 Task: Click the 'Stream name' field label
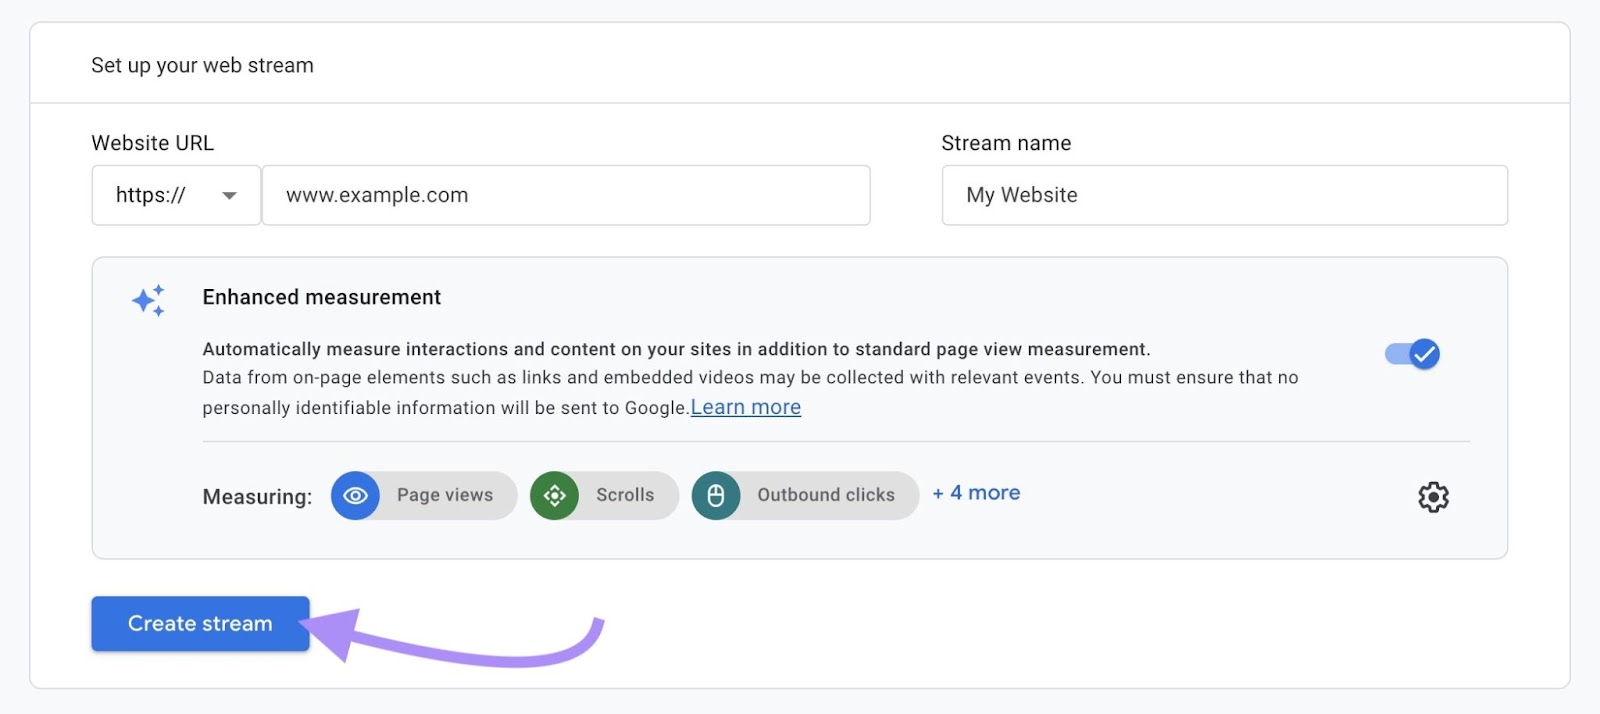point(1006,143)
